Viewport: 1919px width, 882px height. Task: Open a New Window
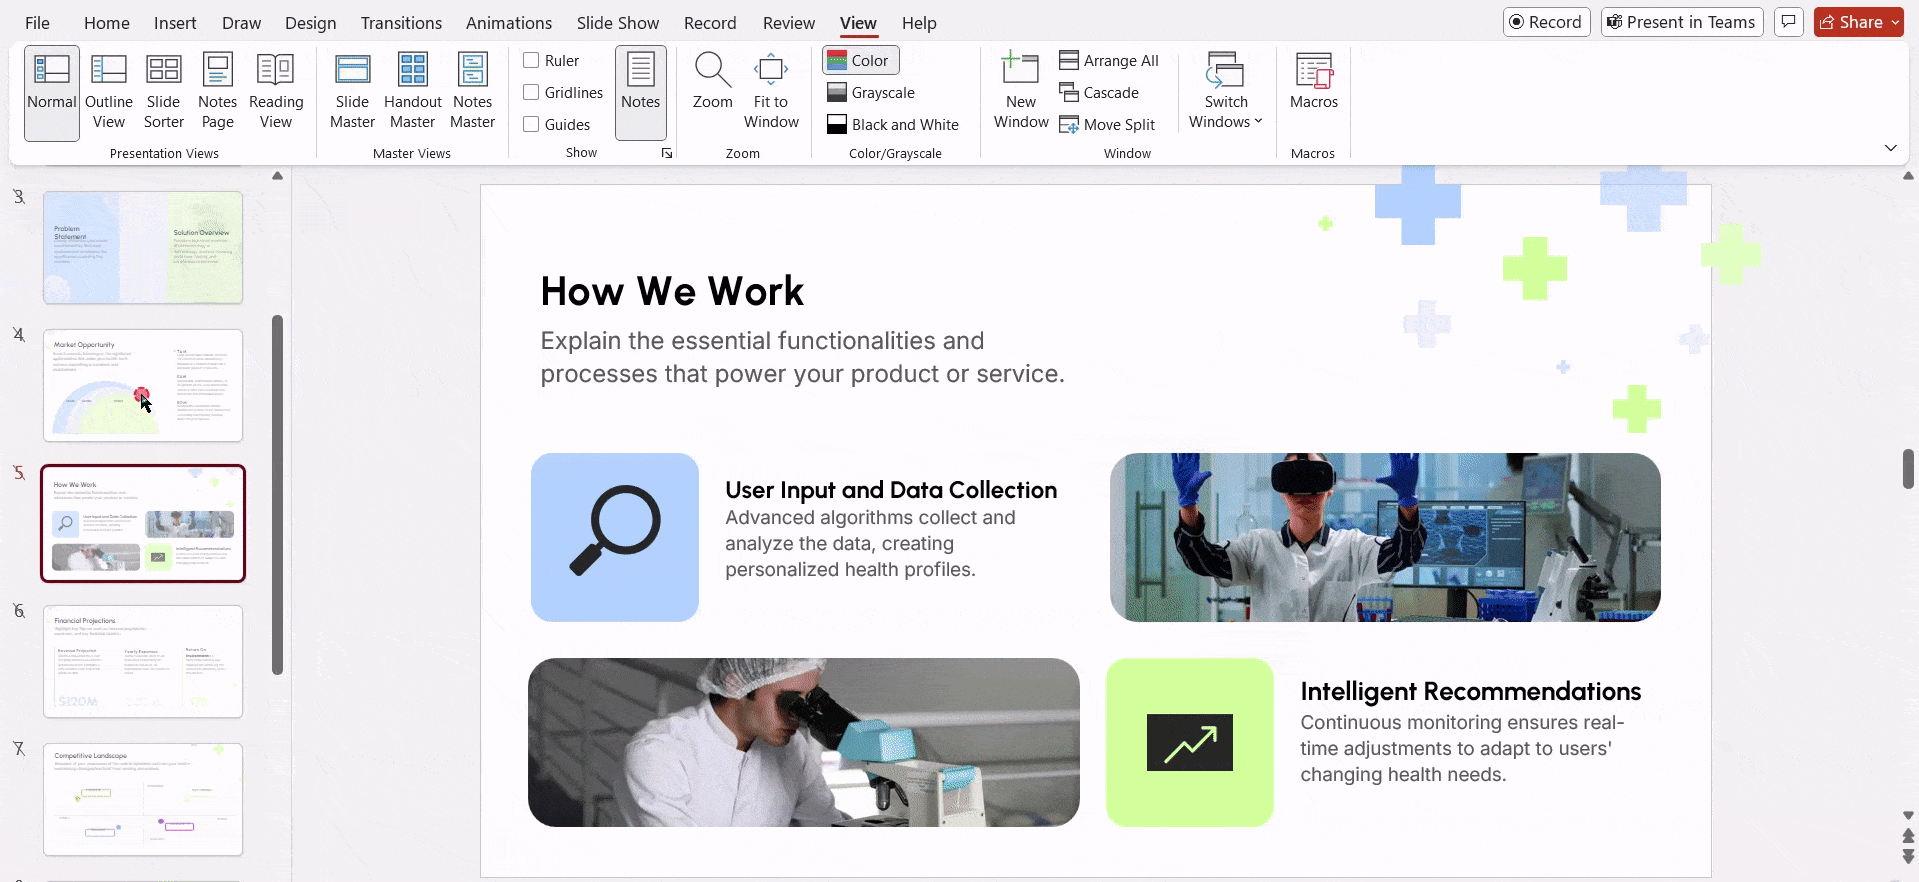point(1021,92)
